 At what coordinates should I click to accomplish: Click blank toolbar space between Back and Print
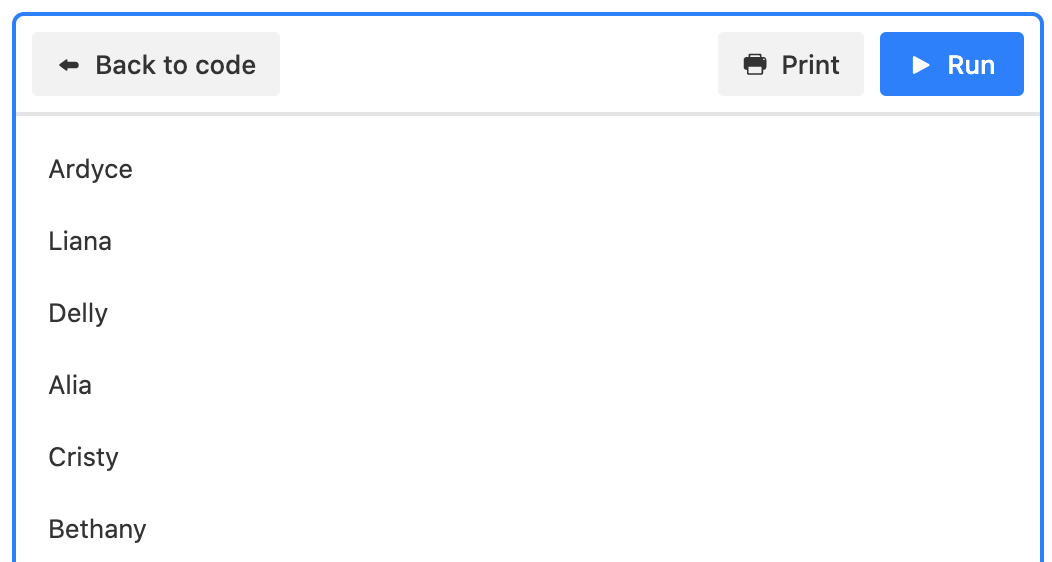[498, 64]
